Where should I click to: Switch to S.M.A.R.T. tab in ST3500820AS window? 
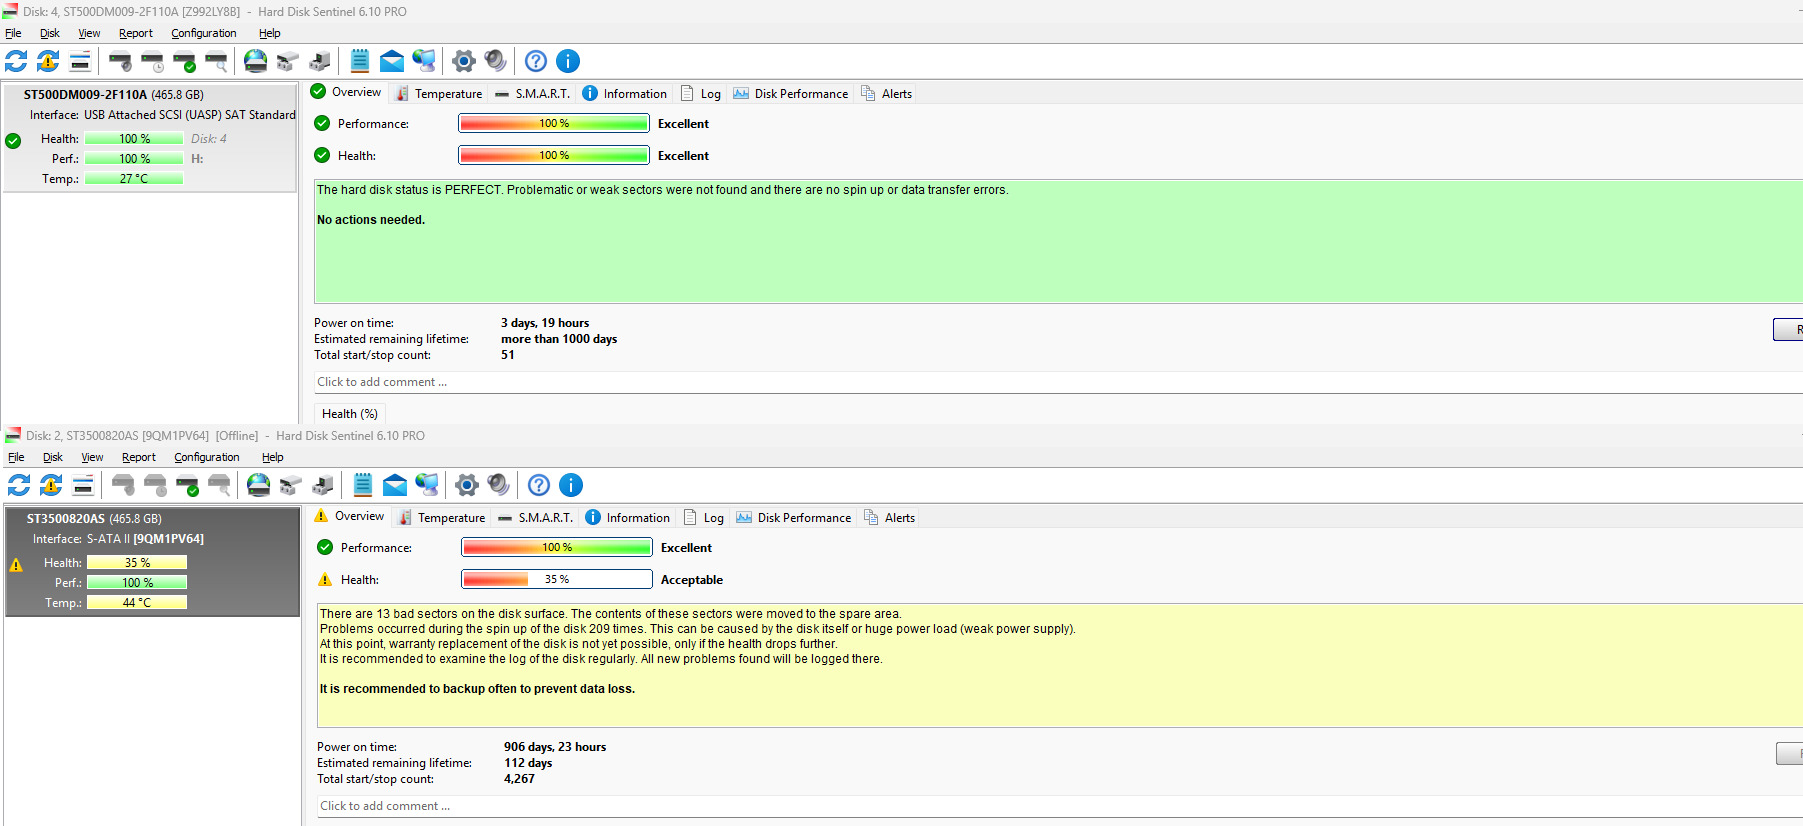(x=535, y=517)
